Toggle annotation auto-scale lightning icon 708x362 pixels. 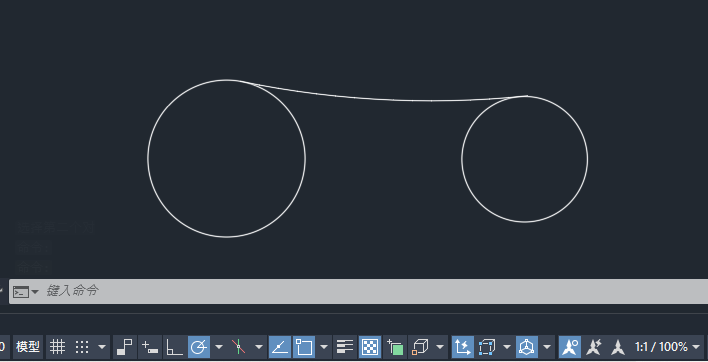[594, 347]
